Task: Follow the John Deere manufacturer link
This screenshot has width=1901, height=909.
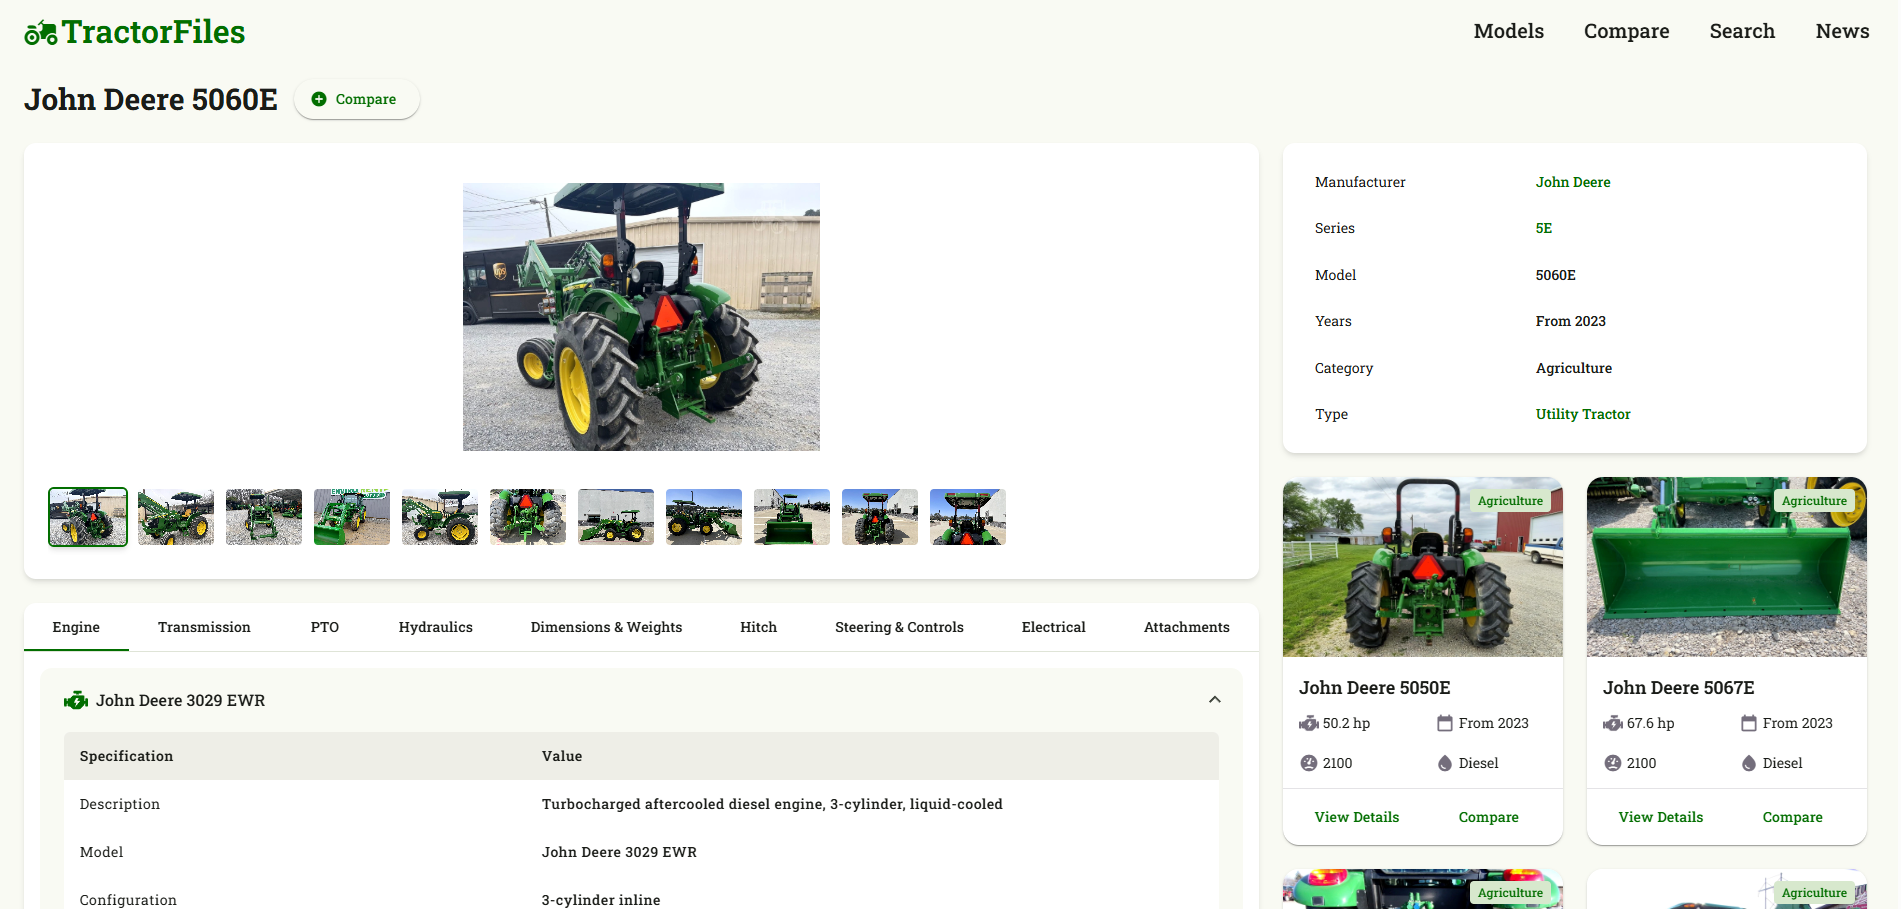Action: coord(1572,182)
